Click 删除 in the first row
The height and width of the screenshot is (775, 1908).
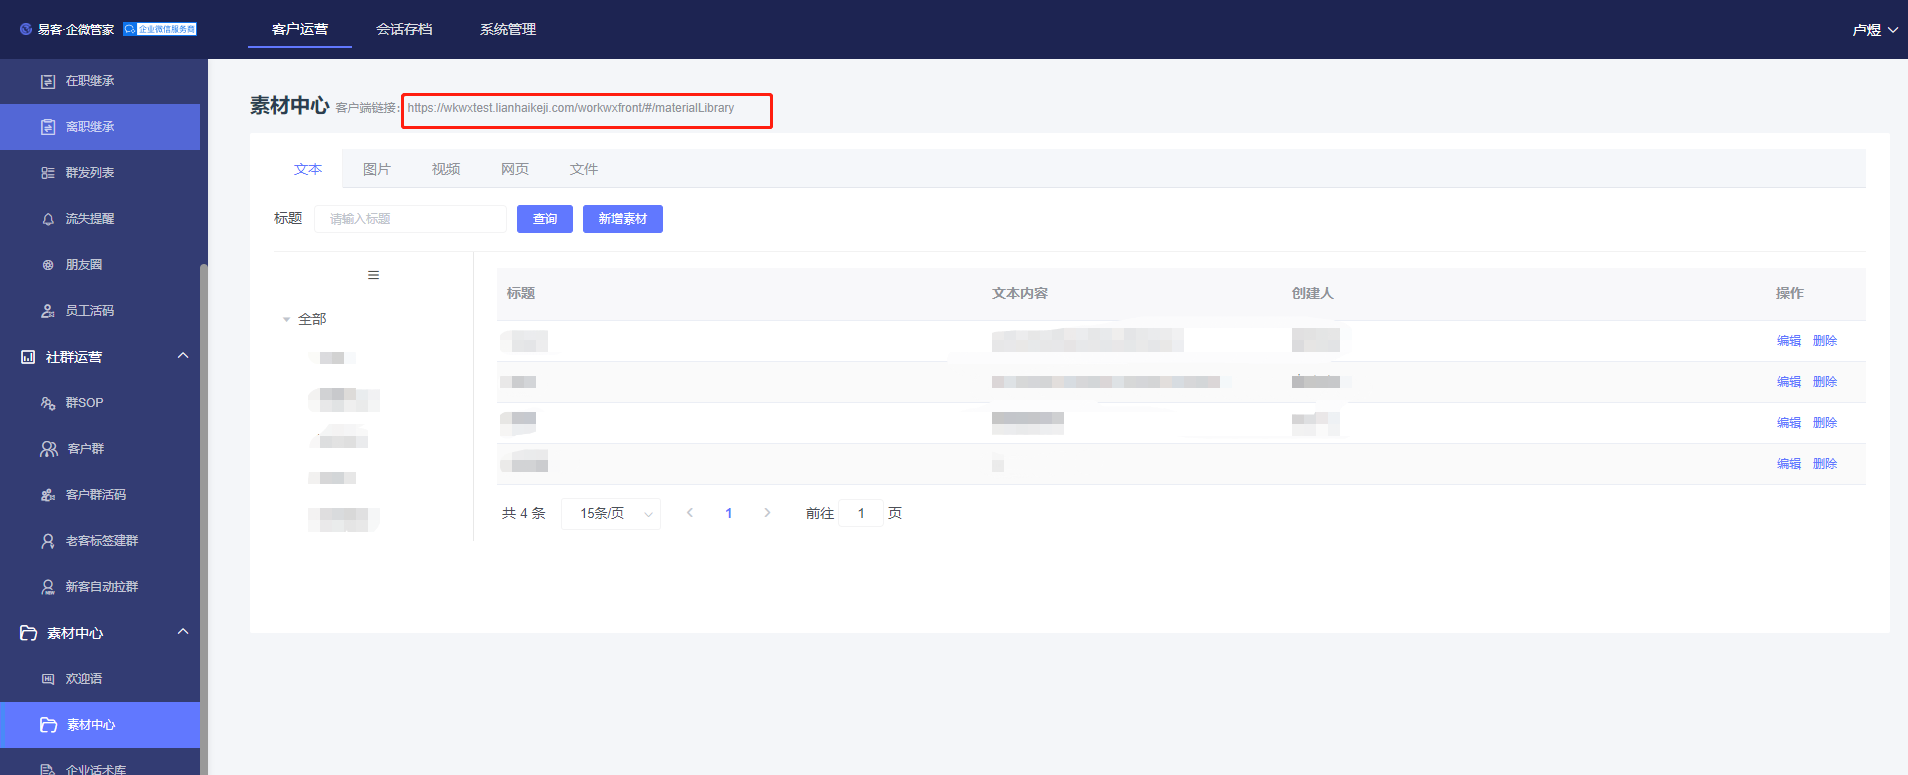pos(1825,341)
